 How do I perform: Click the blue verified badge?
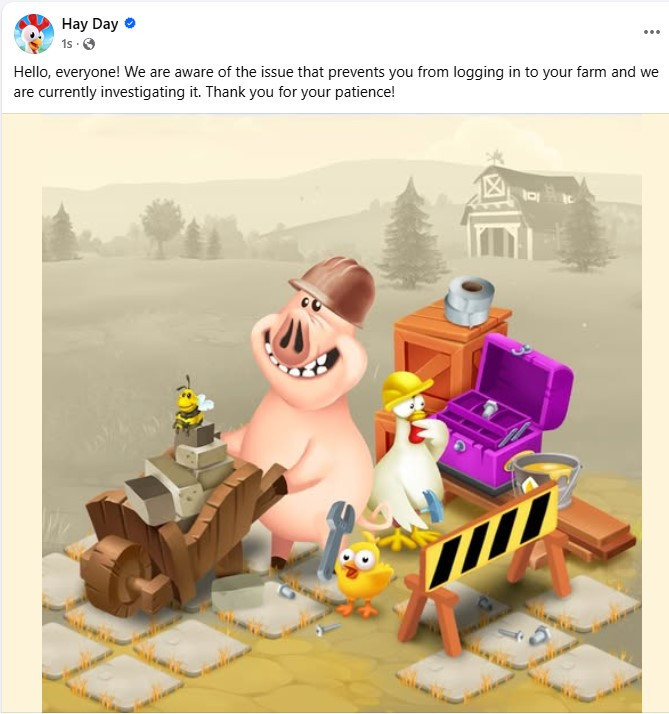[x=130, y=23]
